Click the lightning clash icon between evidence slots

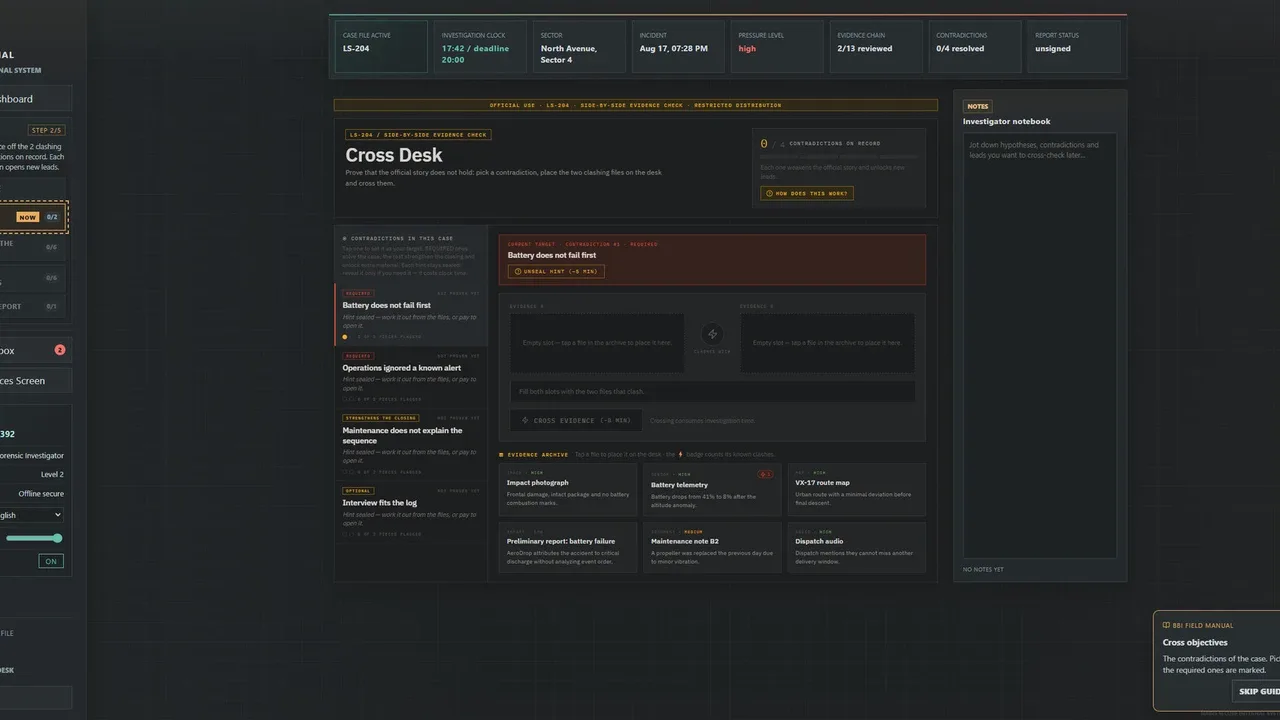click(712, 335)
